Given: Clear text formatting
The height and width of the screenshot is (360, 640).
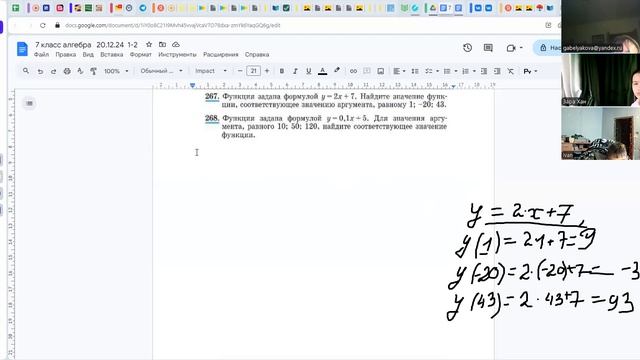Looking at the screenshot, I should tap(510, 71).
